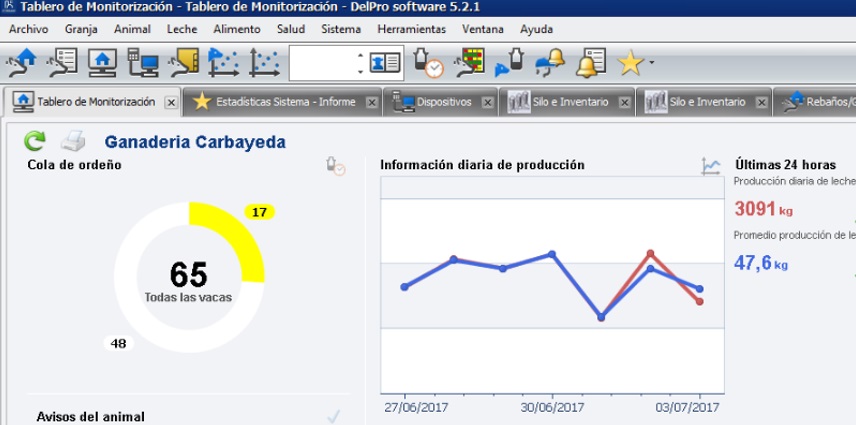Viewport: 856px width, 425px height.
Task: Open the milking queue timer icon
Action: (336, 166)
